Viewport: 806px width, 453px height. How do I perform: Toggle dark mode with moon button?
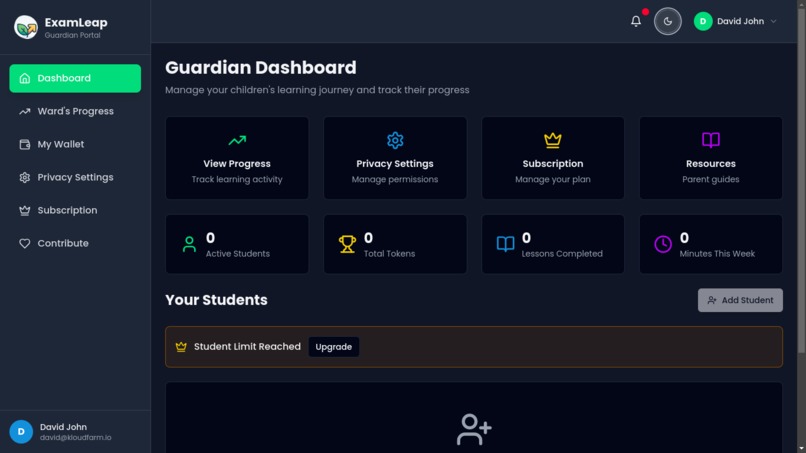667,21
